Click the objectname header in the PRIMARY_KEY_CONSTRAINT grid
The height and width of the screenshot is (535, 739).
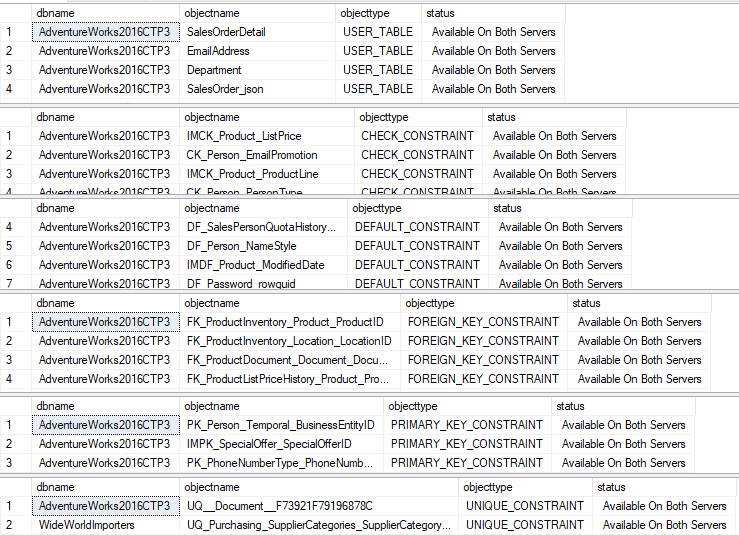coord(281,406)
